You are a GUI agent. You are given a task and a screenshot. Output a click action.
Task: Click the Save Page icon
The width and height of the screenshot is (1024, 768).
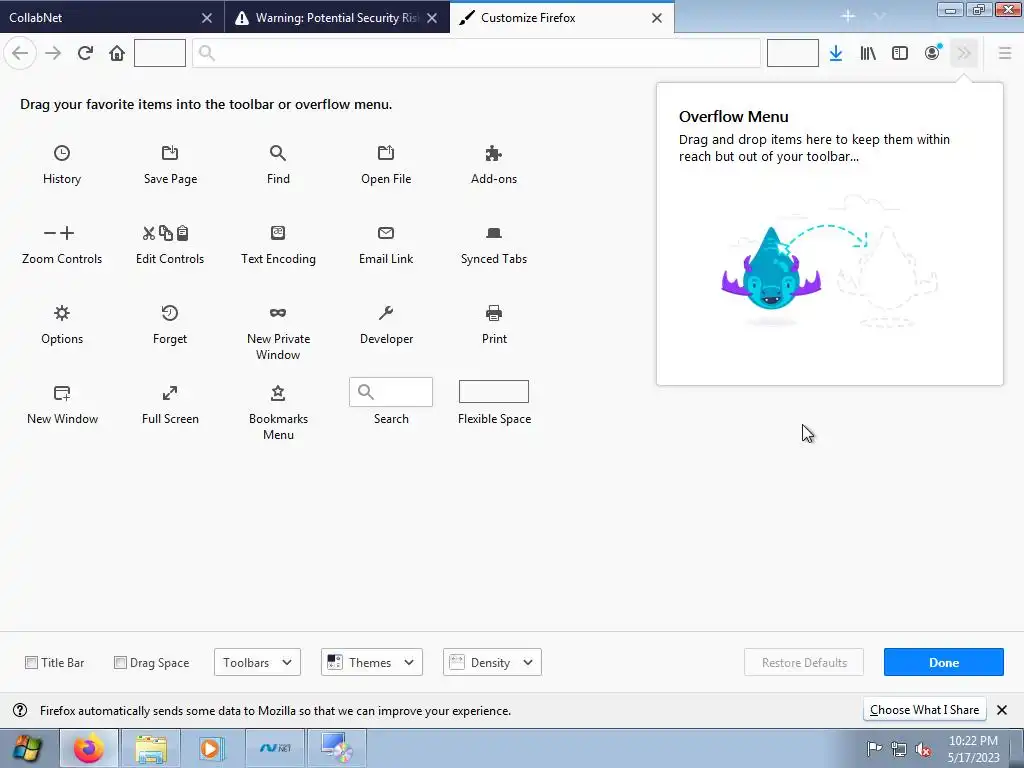[x=170, y=153]
